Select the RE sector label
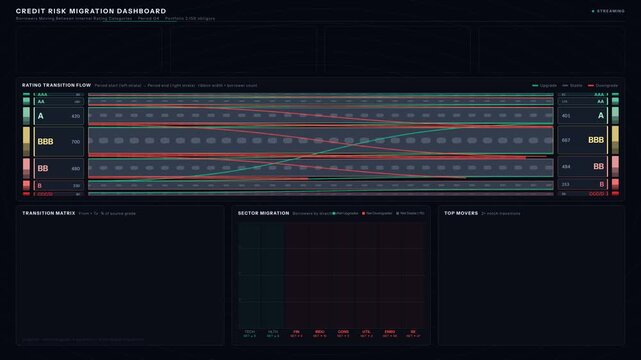641x360 pixels. click(x=413, y=332)
